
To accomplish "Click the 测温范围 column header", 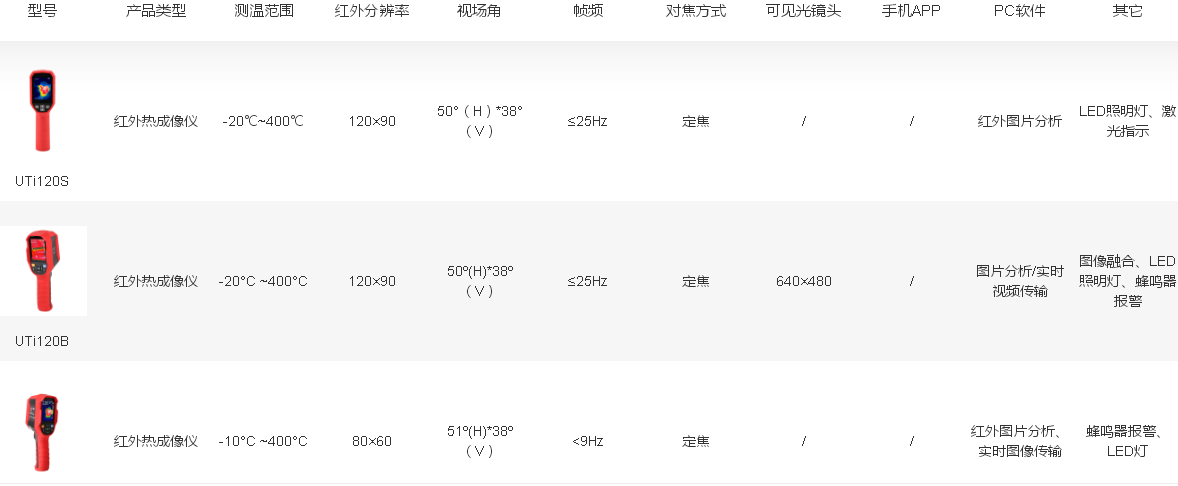I will [264, 11].
